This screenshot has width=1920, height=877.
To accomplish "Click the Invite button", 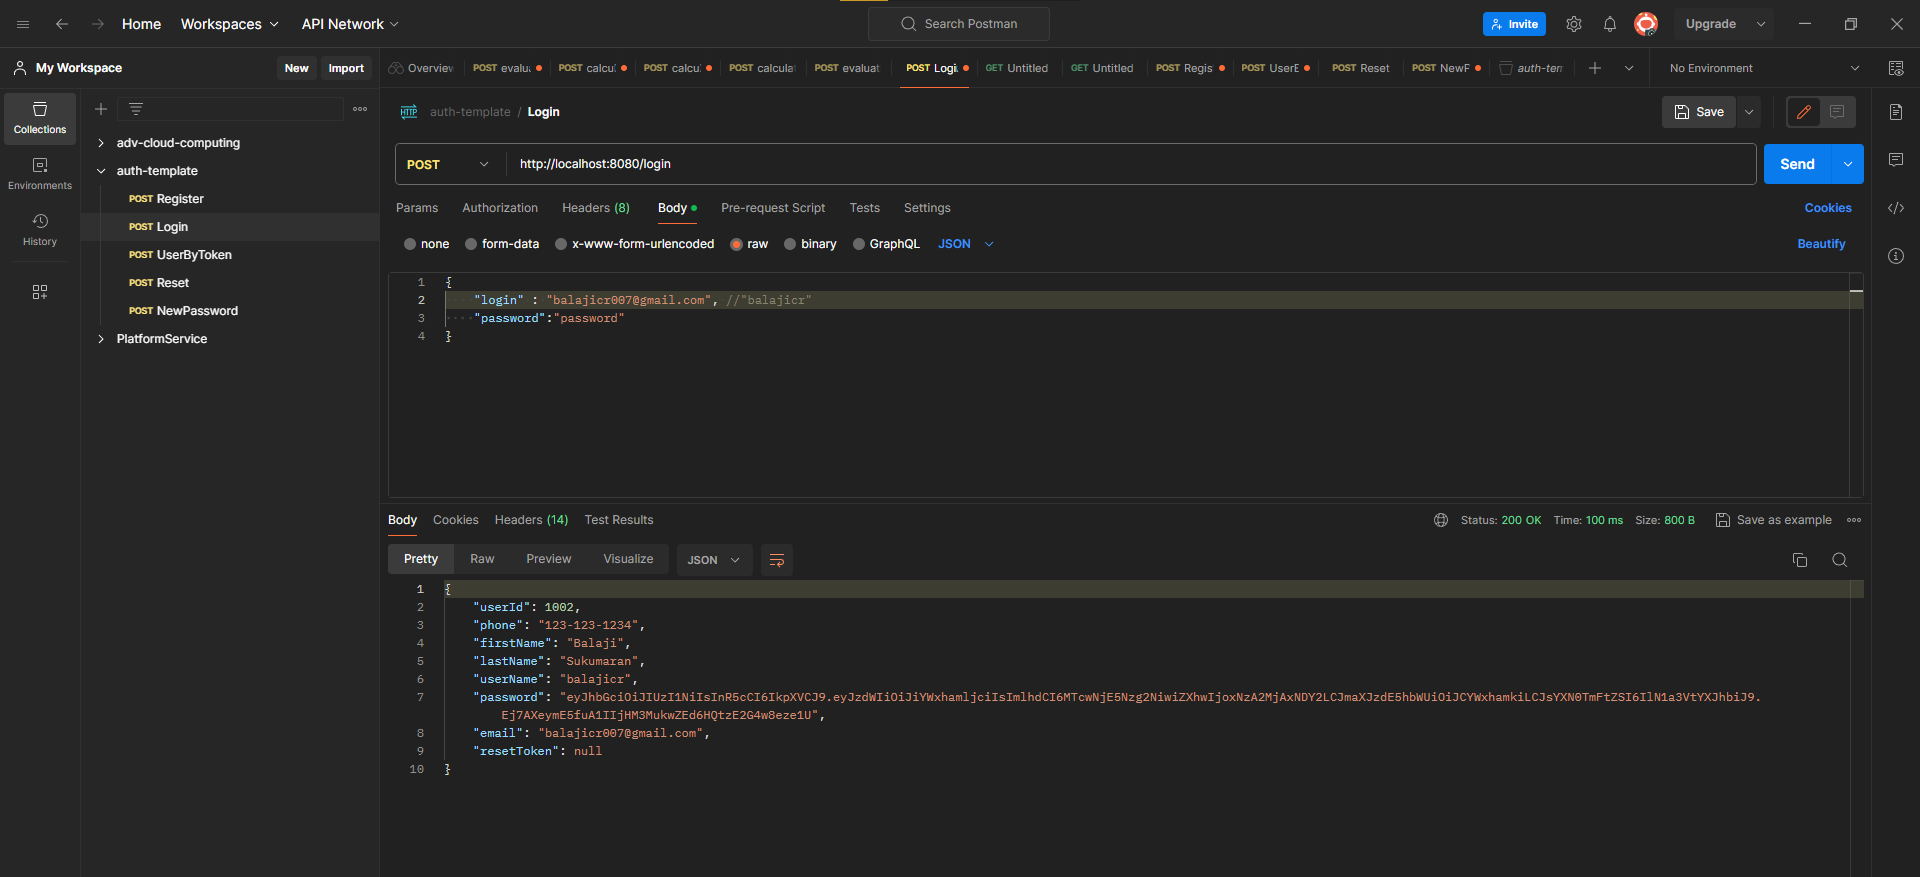I will pyautogui.click(x=1514, y=24).
